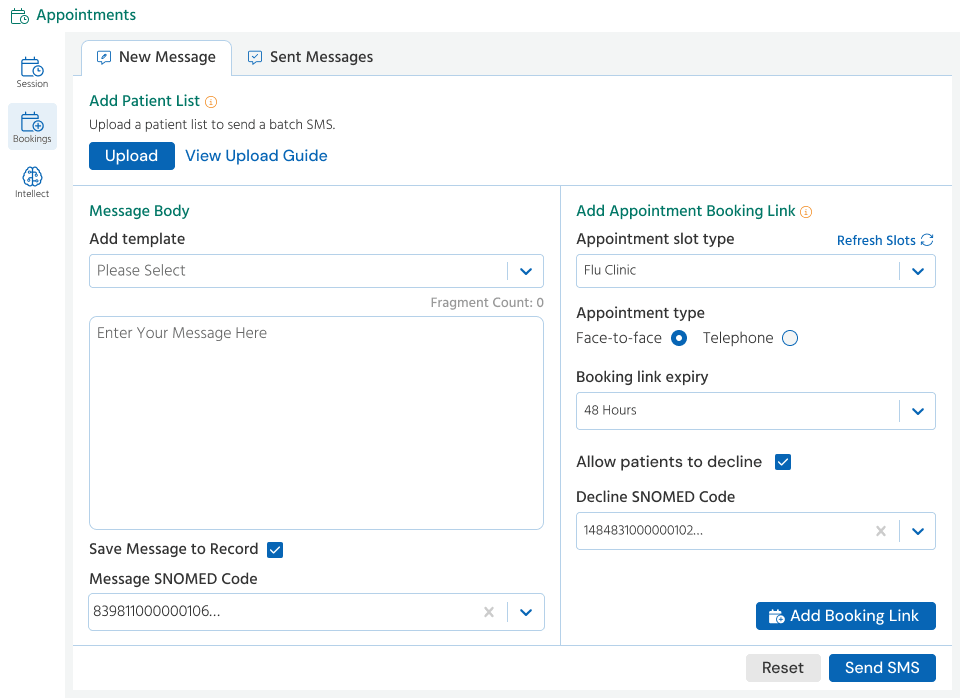Click the Refresh Slots icon
Image resolution: width=960 pixels, height=698 pixels.
927,240
